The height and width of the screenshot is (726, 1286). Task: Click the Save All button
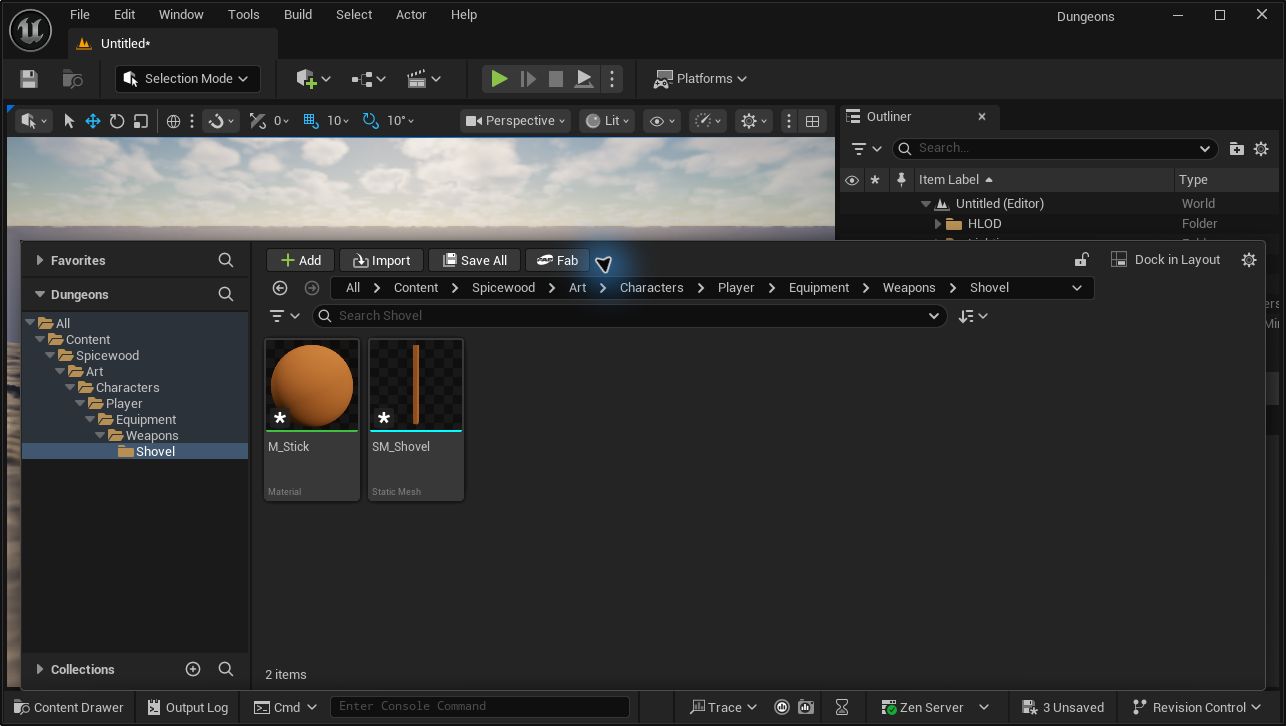pos(475,260)
